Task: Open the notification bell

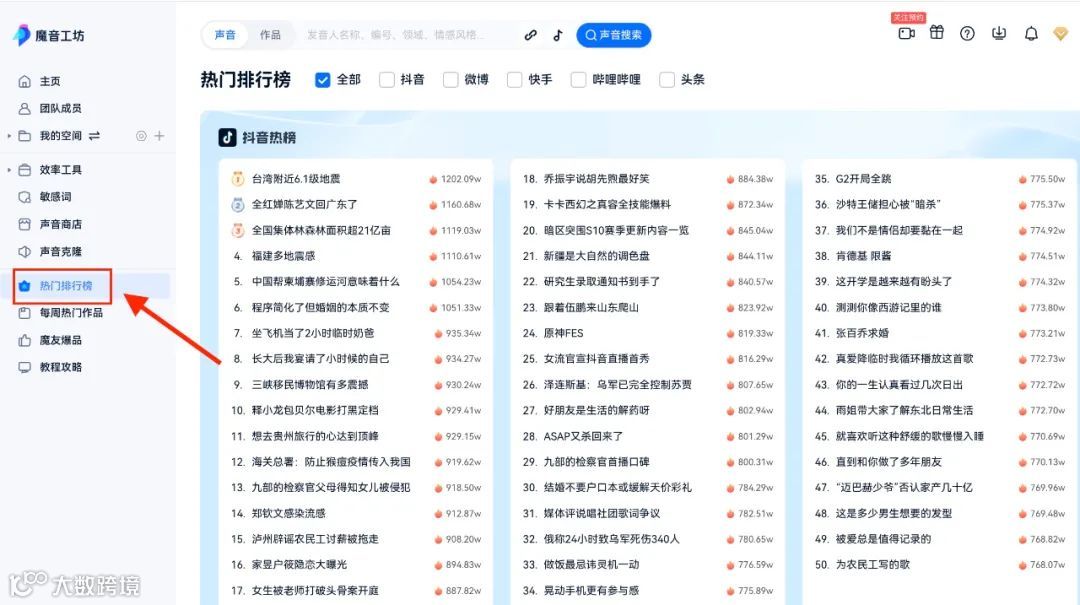Action: click(x=1031, y=33)
